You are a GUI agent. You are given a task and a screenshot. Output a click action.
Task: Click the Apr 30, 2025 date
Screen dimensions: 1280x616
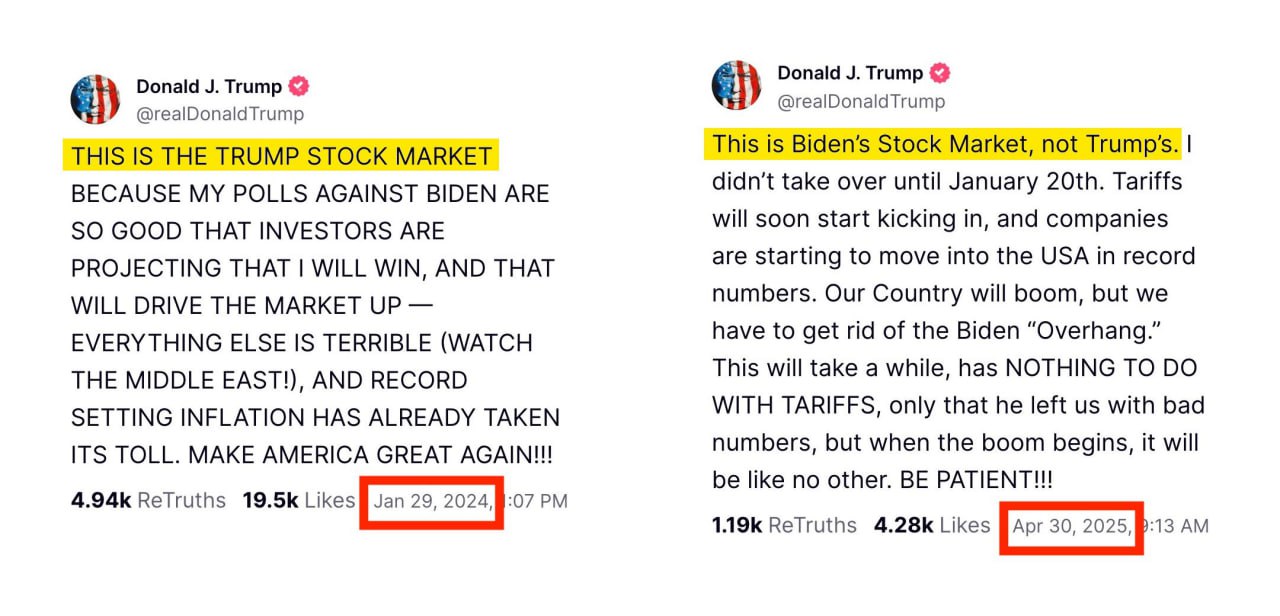[x=1072, y=526]
